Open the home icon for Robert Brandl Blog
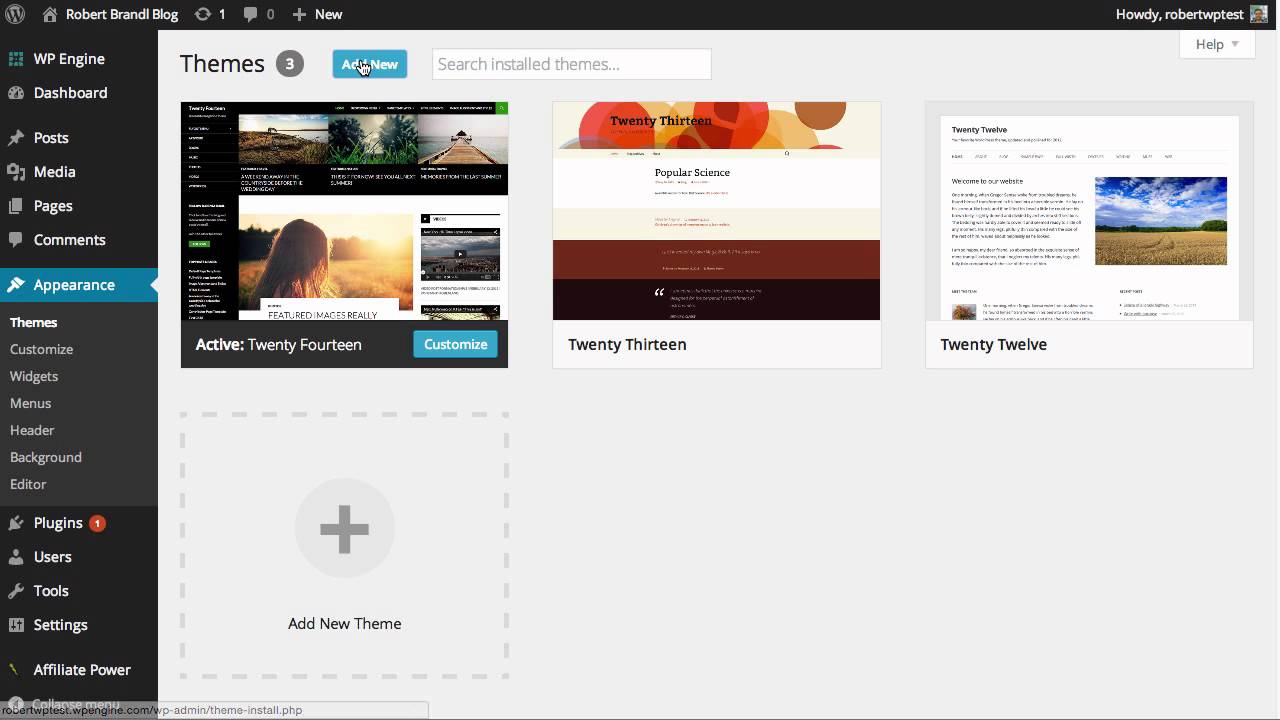1280x720 pixels. [50, 14]
